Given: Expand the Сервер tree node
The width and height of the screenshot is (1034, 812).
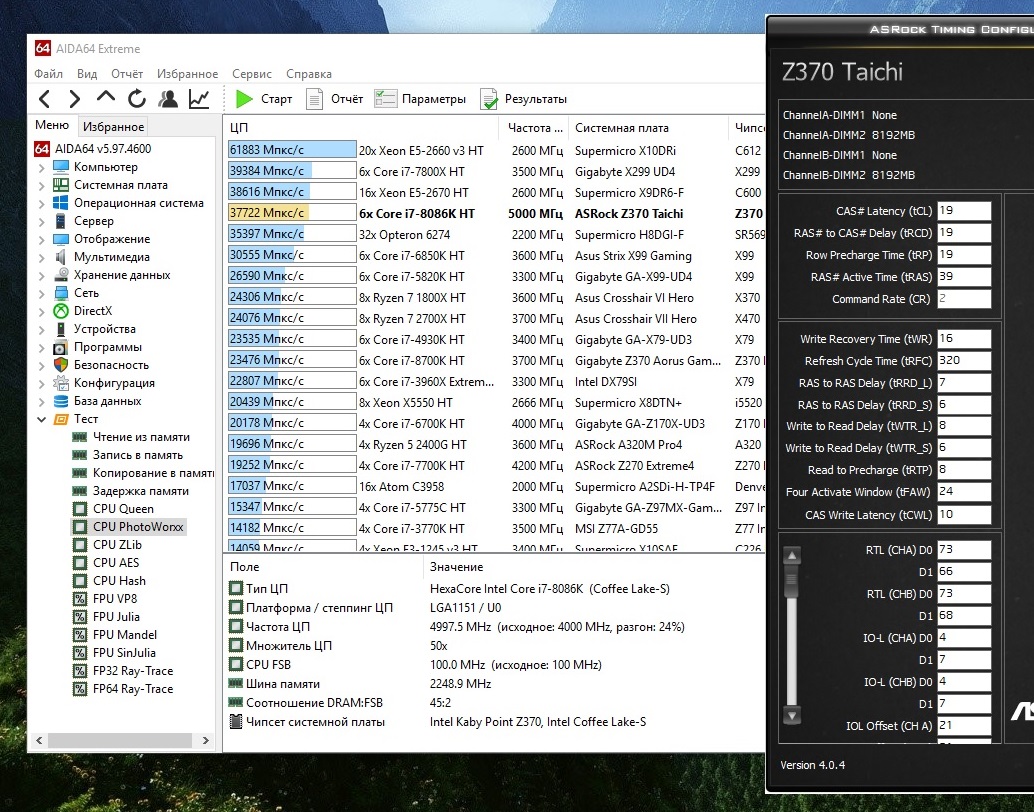Looking at the screenshot, I should (42, 222).
